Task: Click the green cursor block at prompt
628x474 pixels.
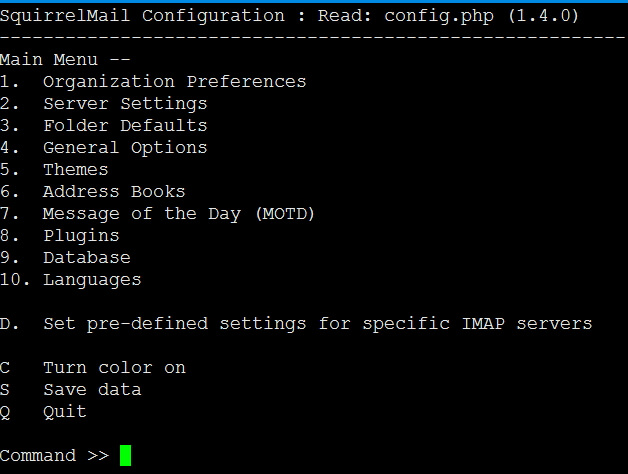Action: (x=125, y=456)
